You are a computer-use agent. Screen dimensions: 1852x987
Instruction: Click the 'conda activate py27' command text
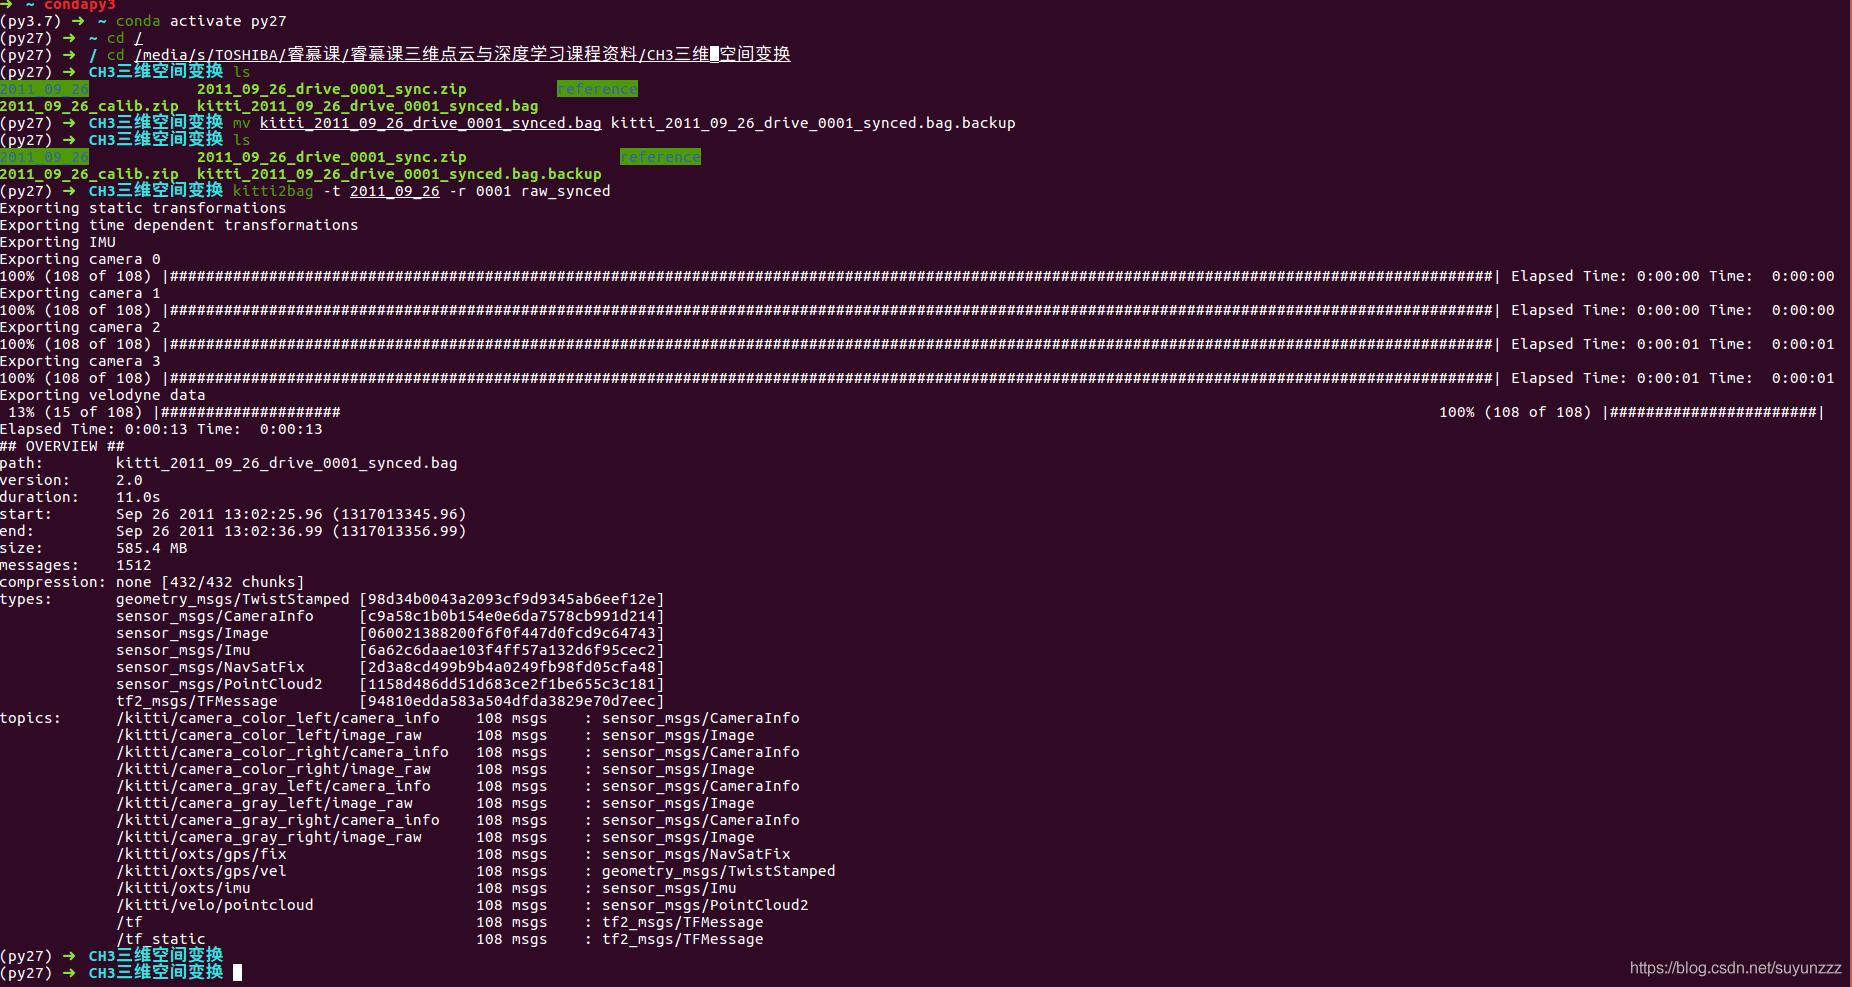pyautogui.click(x=201, y=21)
